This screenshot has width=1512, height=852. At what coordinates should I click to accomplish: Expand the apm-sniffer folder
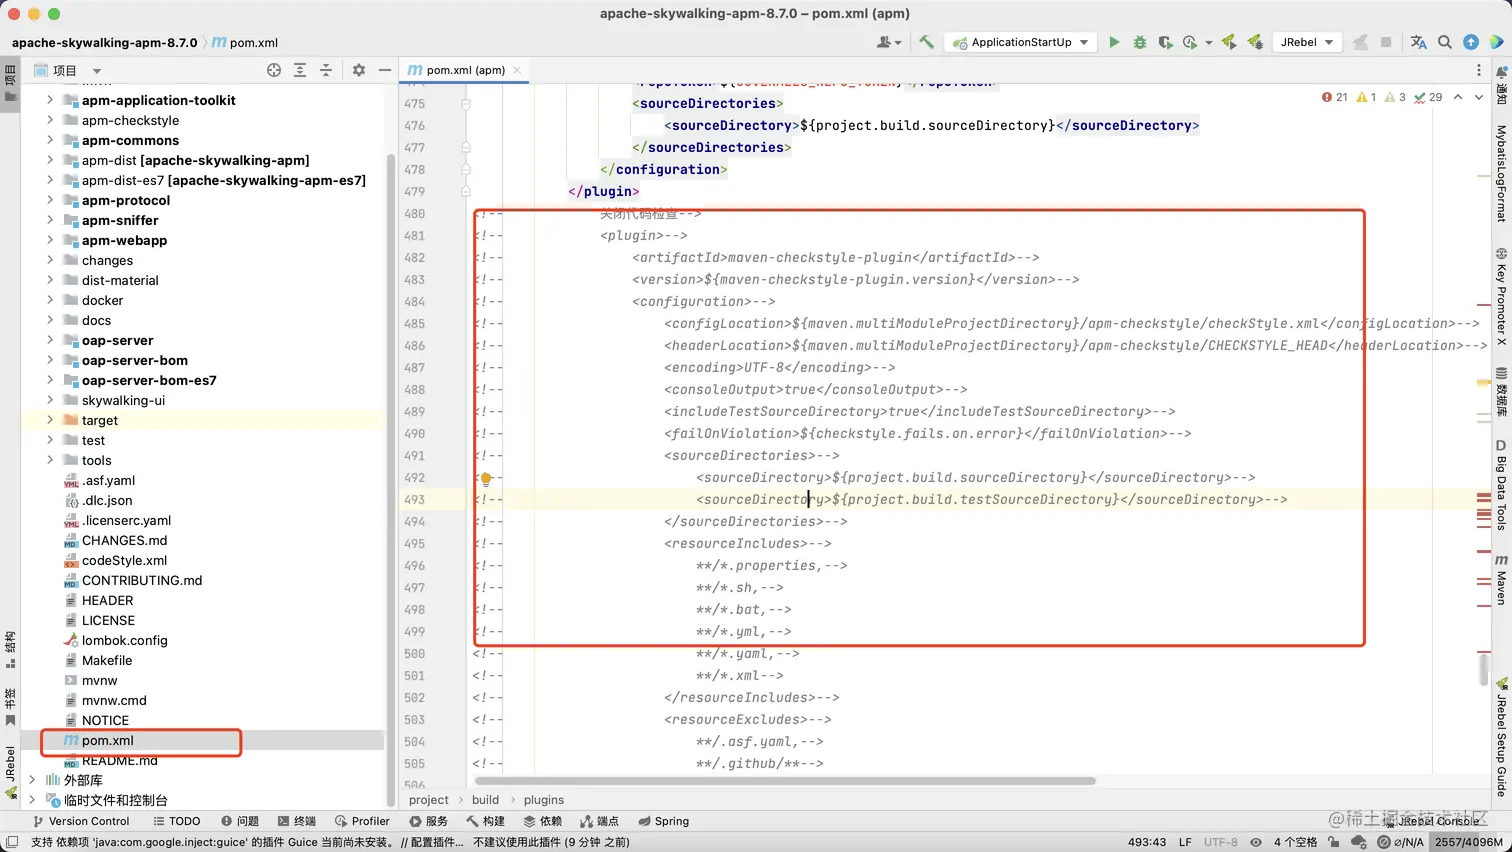tap(50, 220)
